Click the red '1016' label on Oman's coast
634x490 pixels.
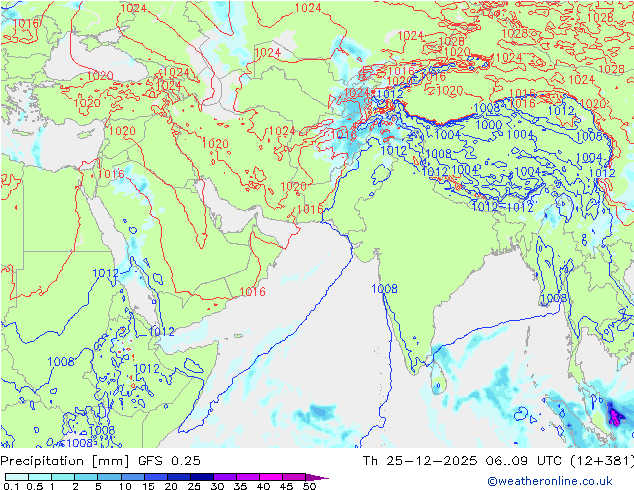point(252,291)
